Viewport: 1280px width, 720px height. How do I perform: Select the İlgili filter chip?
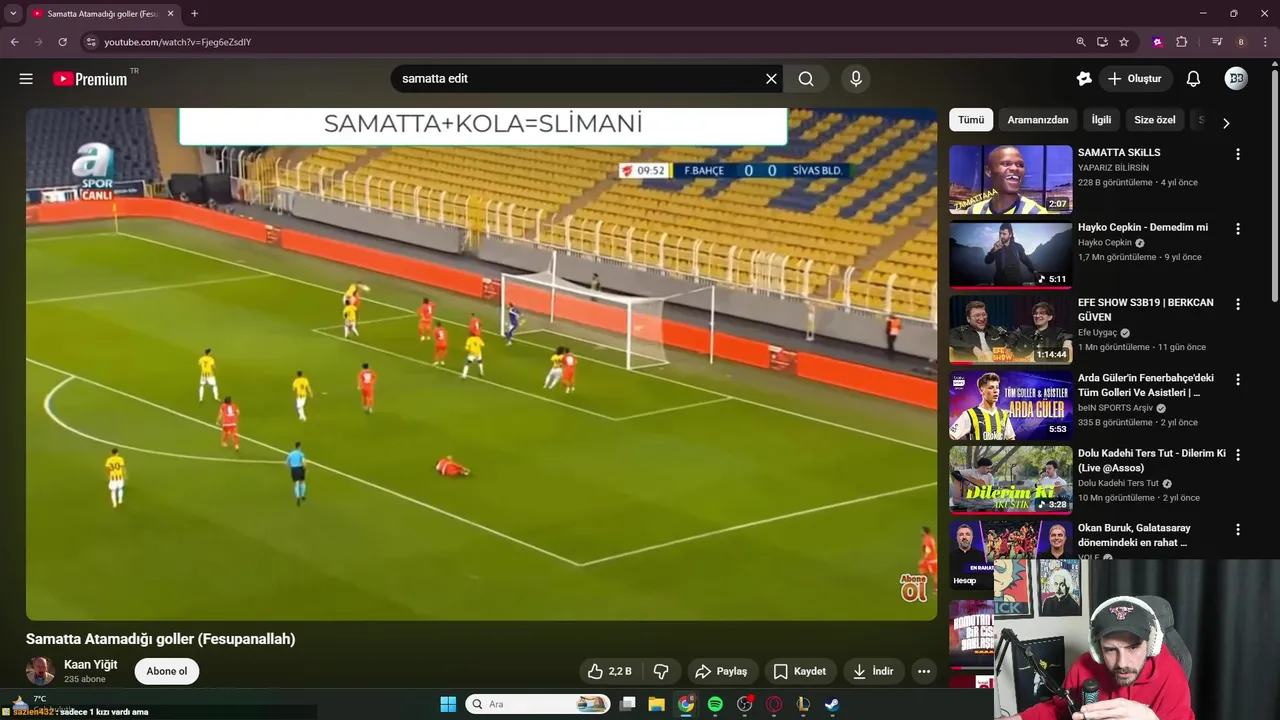tap(1101, 120)
